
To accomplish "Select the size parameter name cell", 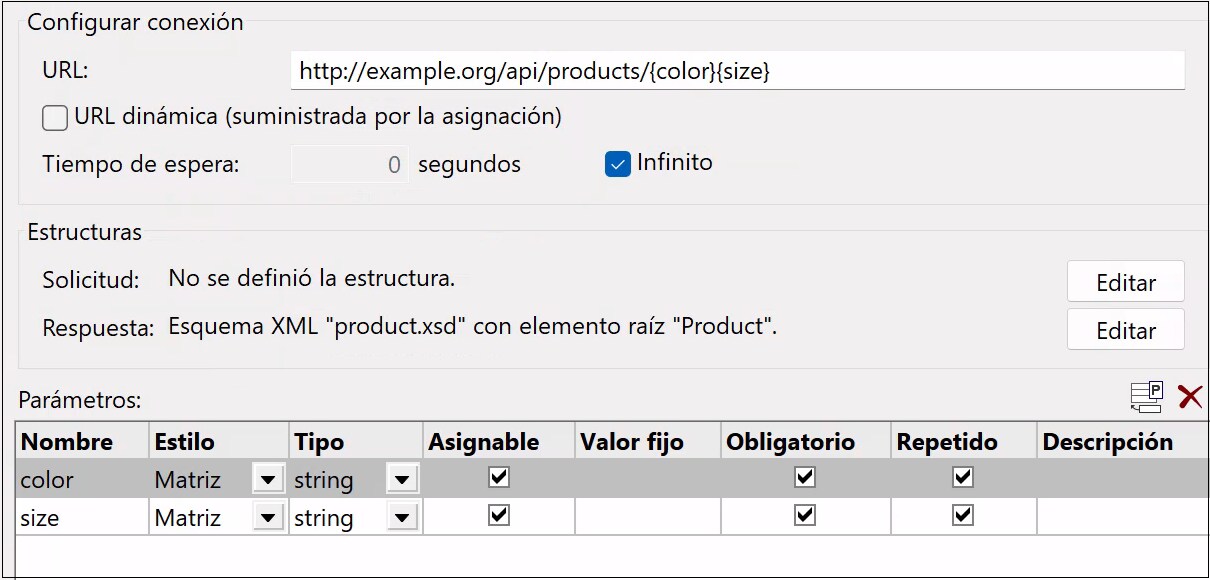I will coord(82,518).
